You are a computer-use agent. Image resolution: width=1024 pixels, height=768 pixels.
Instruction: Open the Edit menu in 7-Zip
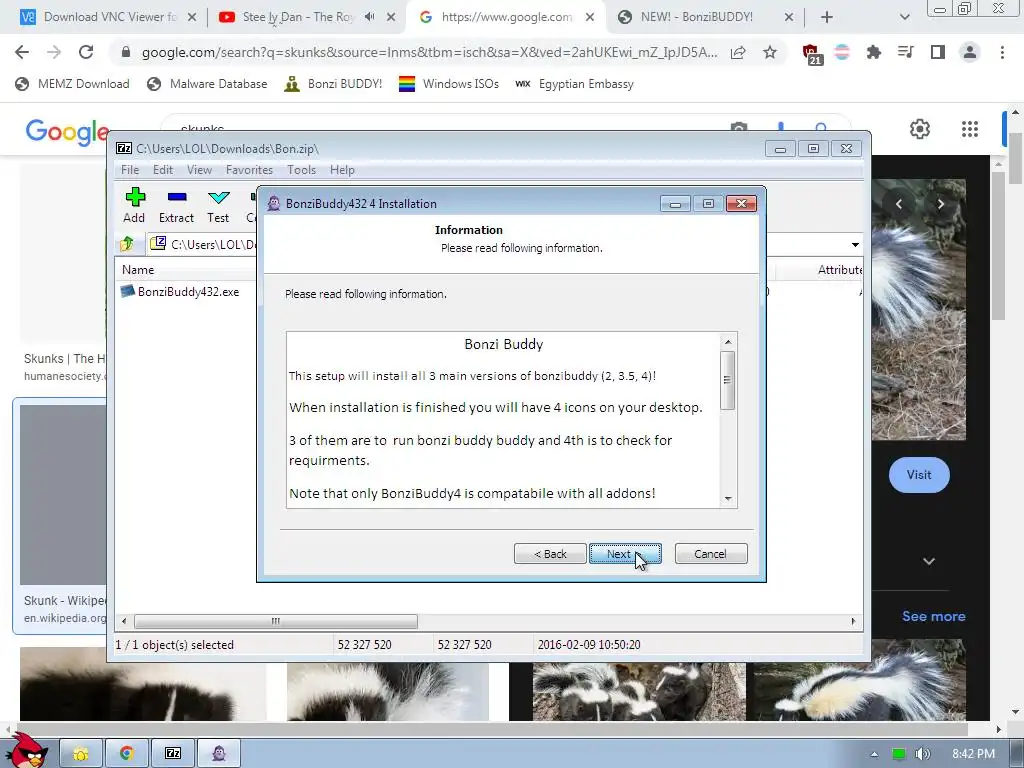[163, 170]
